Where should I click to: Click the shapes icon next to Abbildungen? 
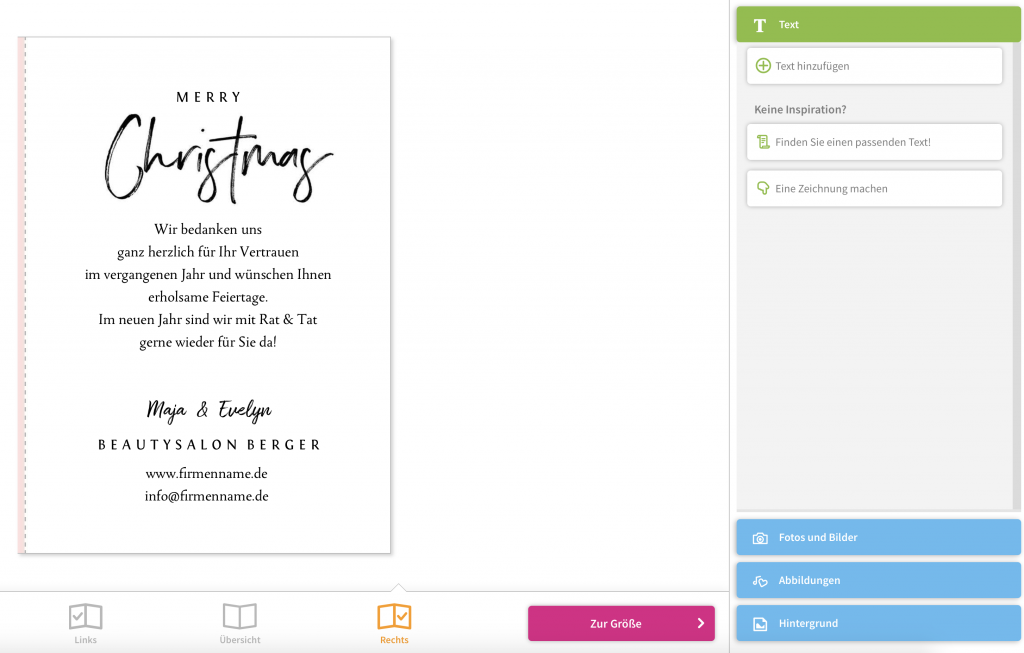click(x=760, y=581)
